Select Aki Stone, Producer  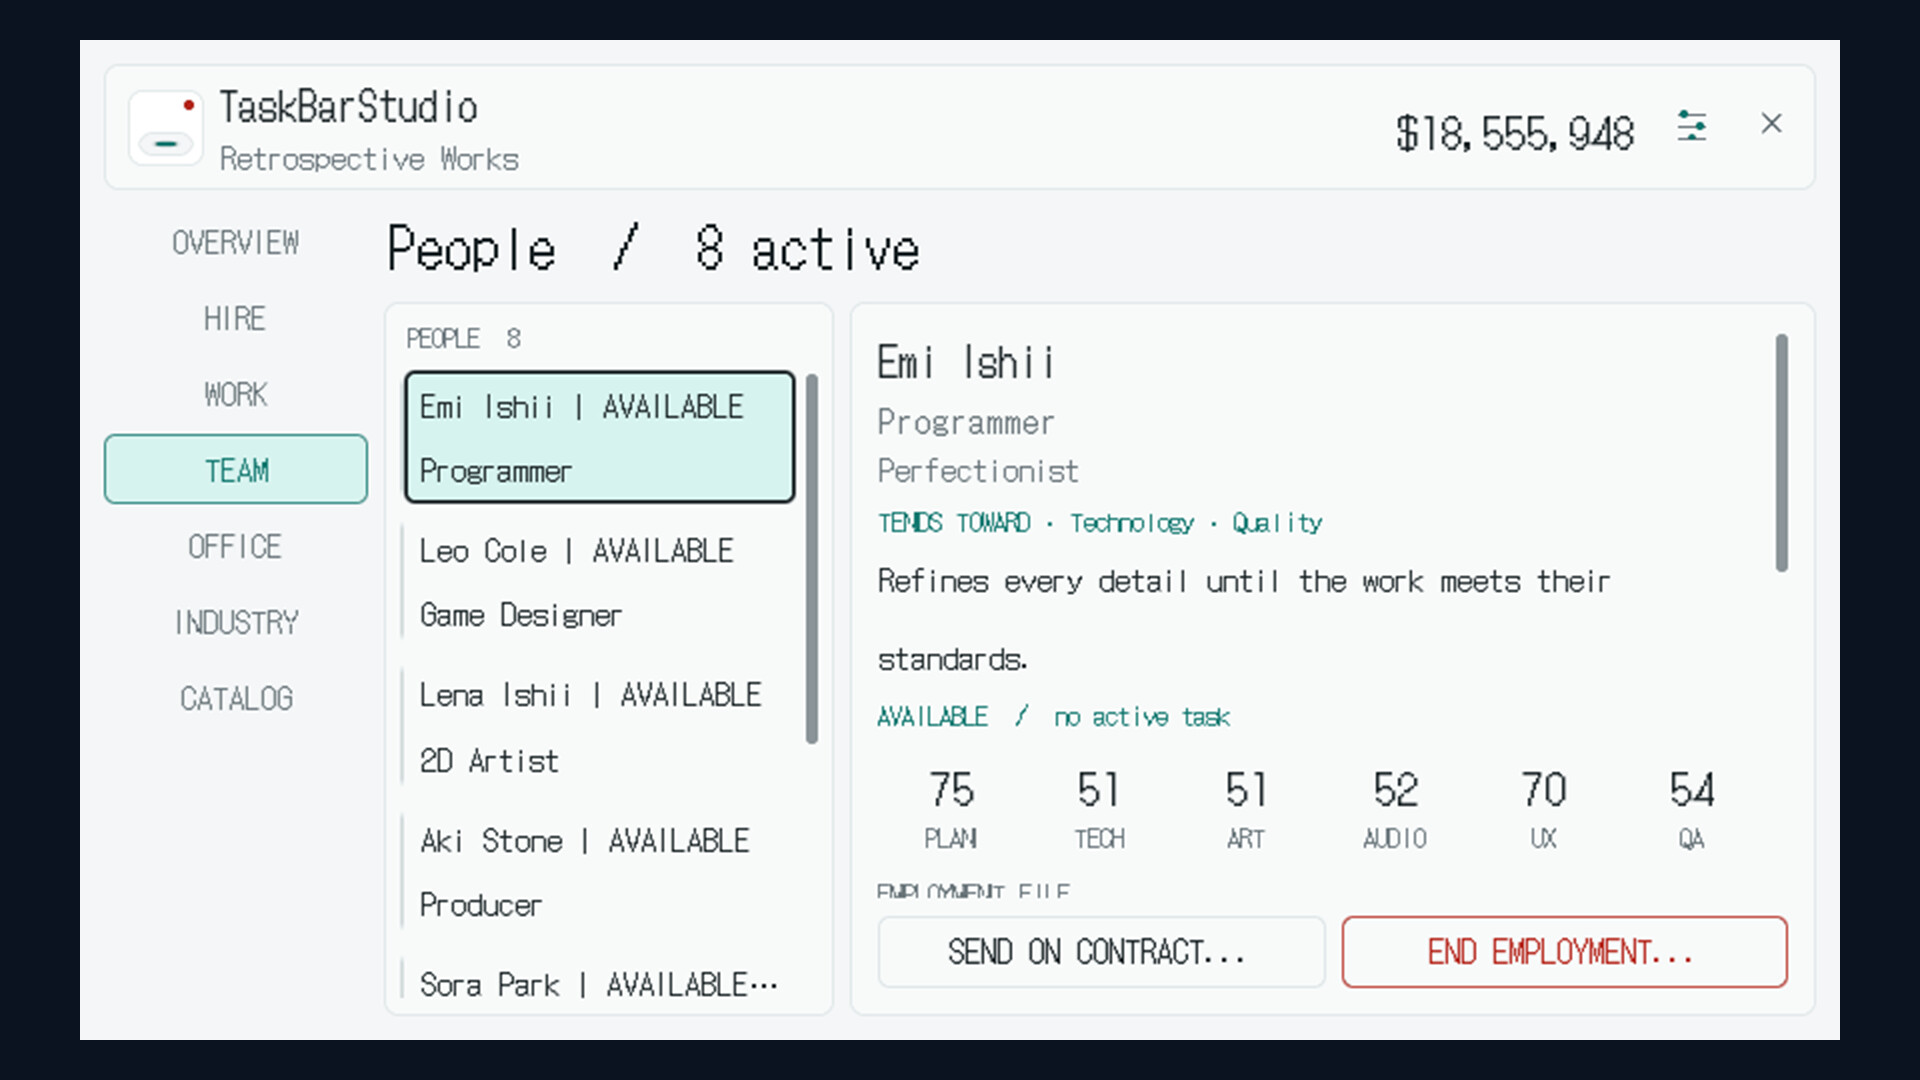(599, 872)
